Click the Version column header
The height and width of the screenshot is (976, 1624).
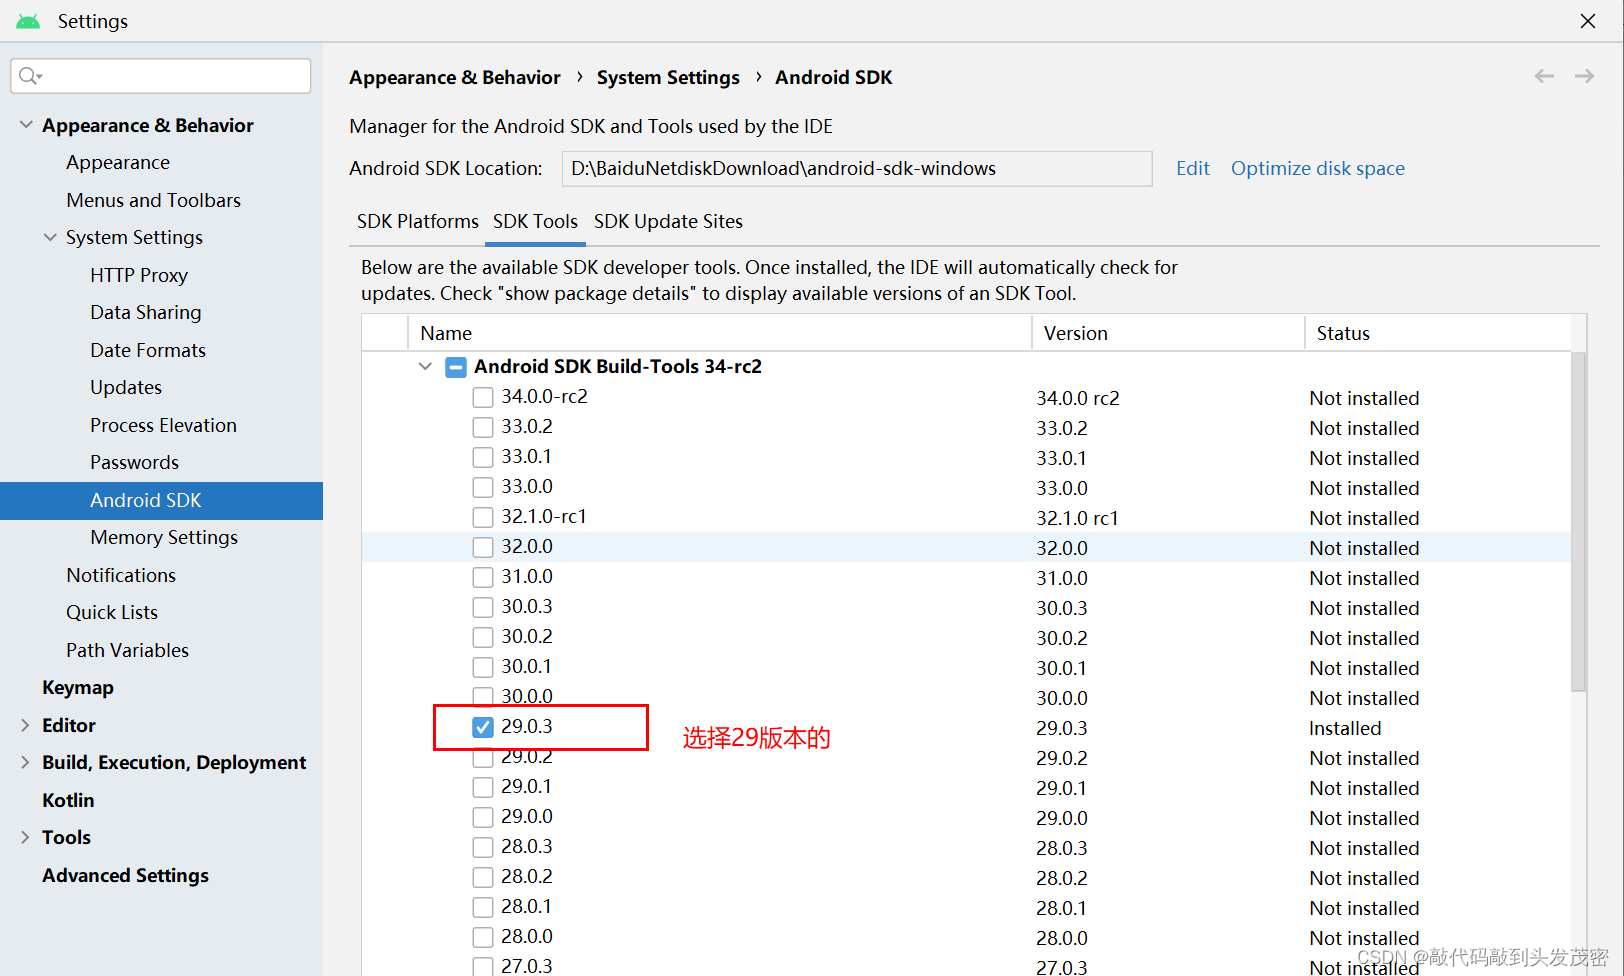coord(1168,333)
